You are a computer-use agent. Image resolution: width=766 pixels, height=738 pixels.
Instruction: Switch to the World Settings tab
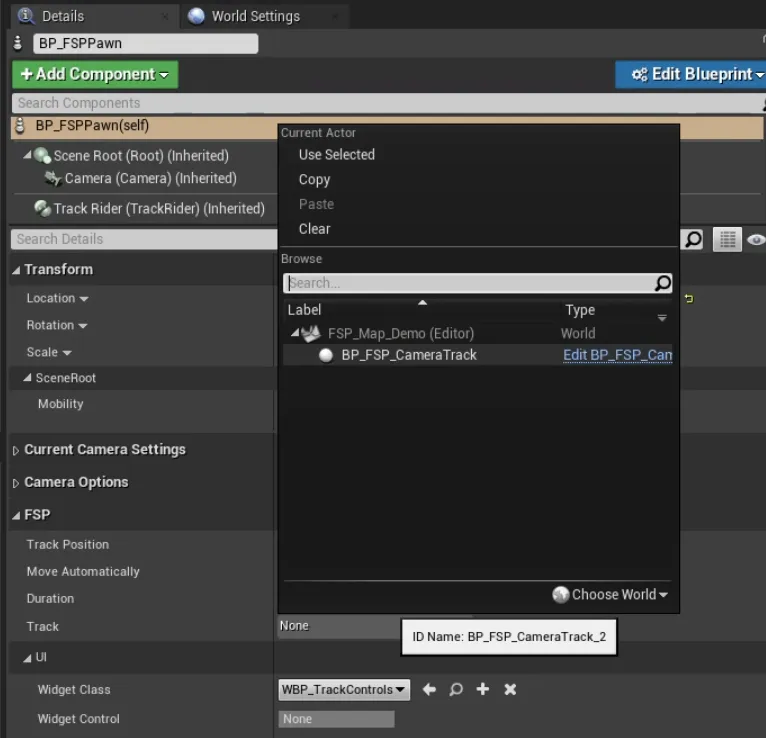point(254,16)
